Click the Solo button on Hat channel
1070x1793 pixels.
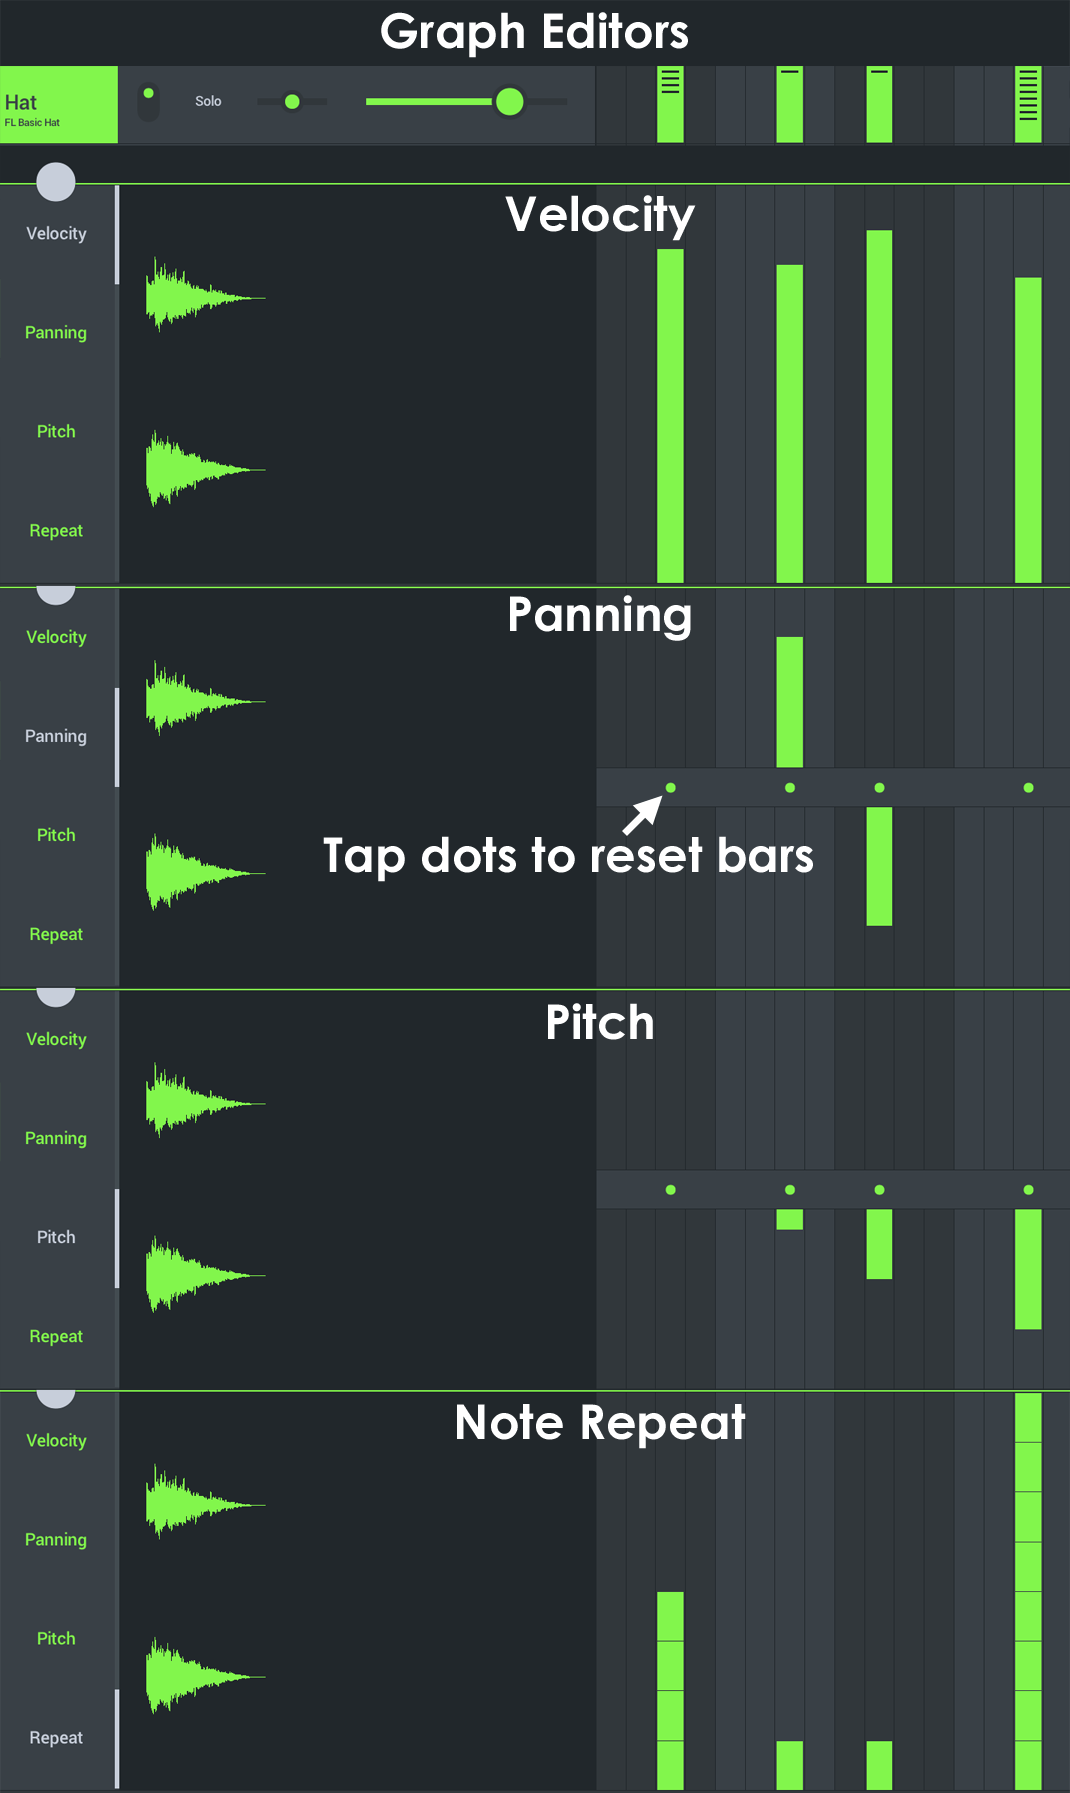[x=208, y=101]
